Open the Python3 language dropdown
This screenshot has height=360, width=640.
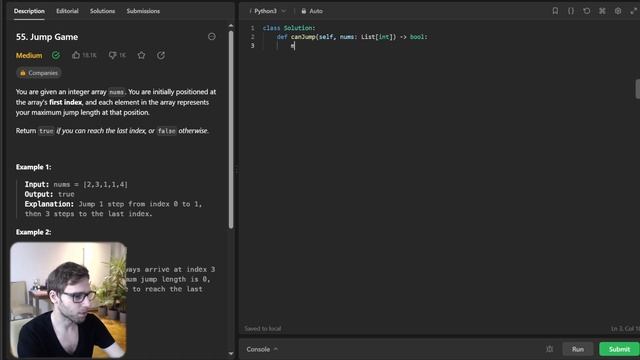tap(269, 11)
